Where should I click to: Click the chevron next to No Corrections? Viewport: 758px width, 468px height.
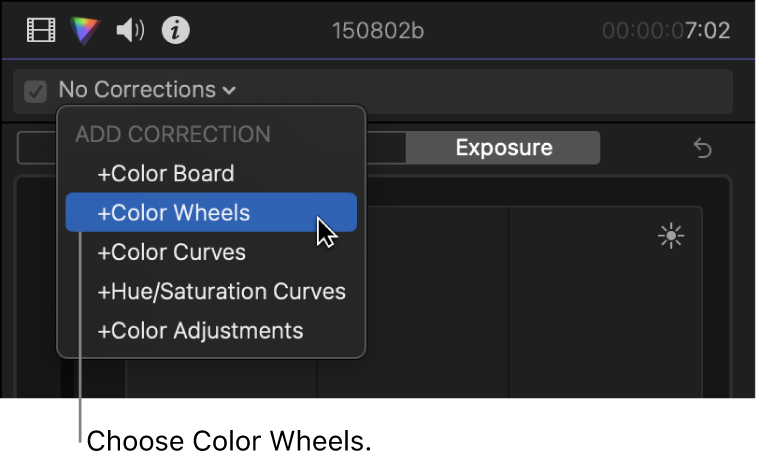[x=230, y=91]
